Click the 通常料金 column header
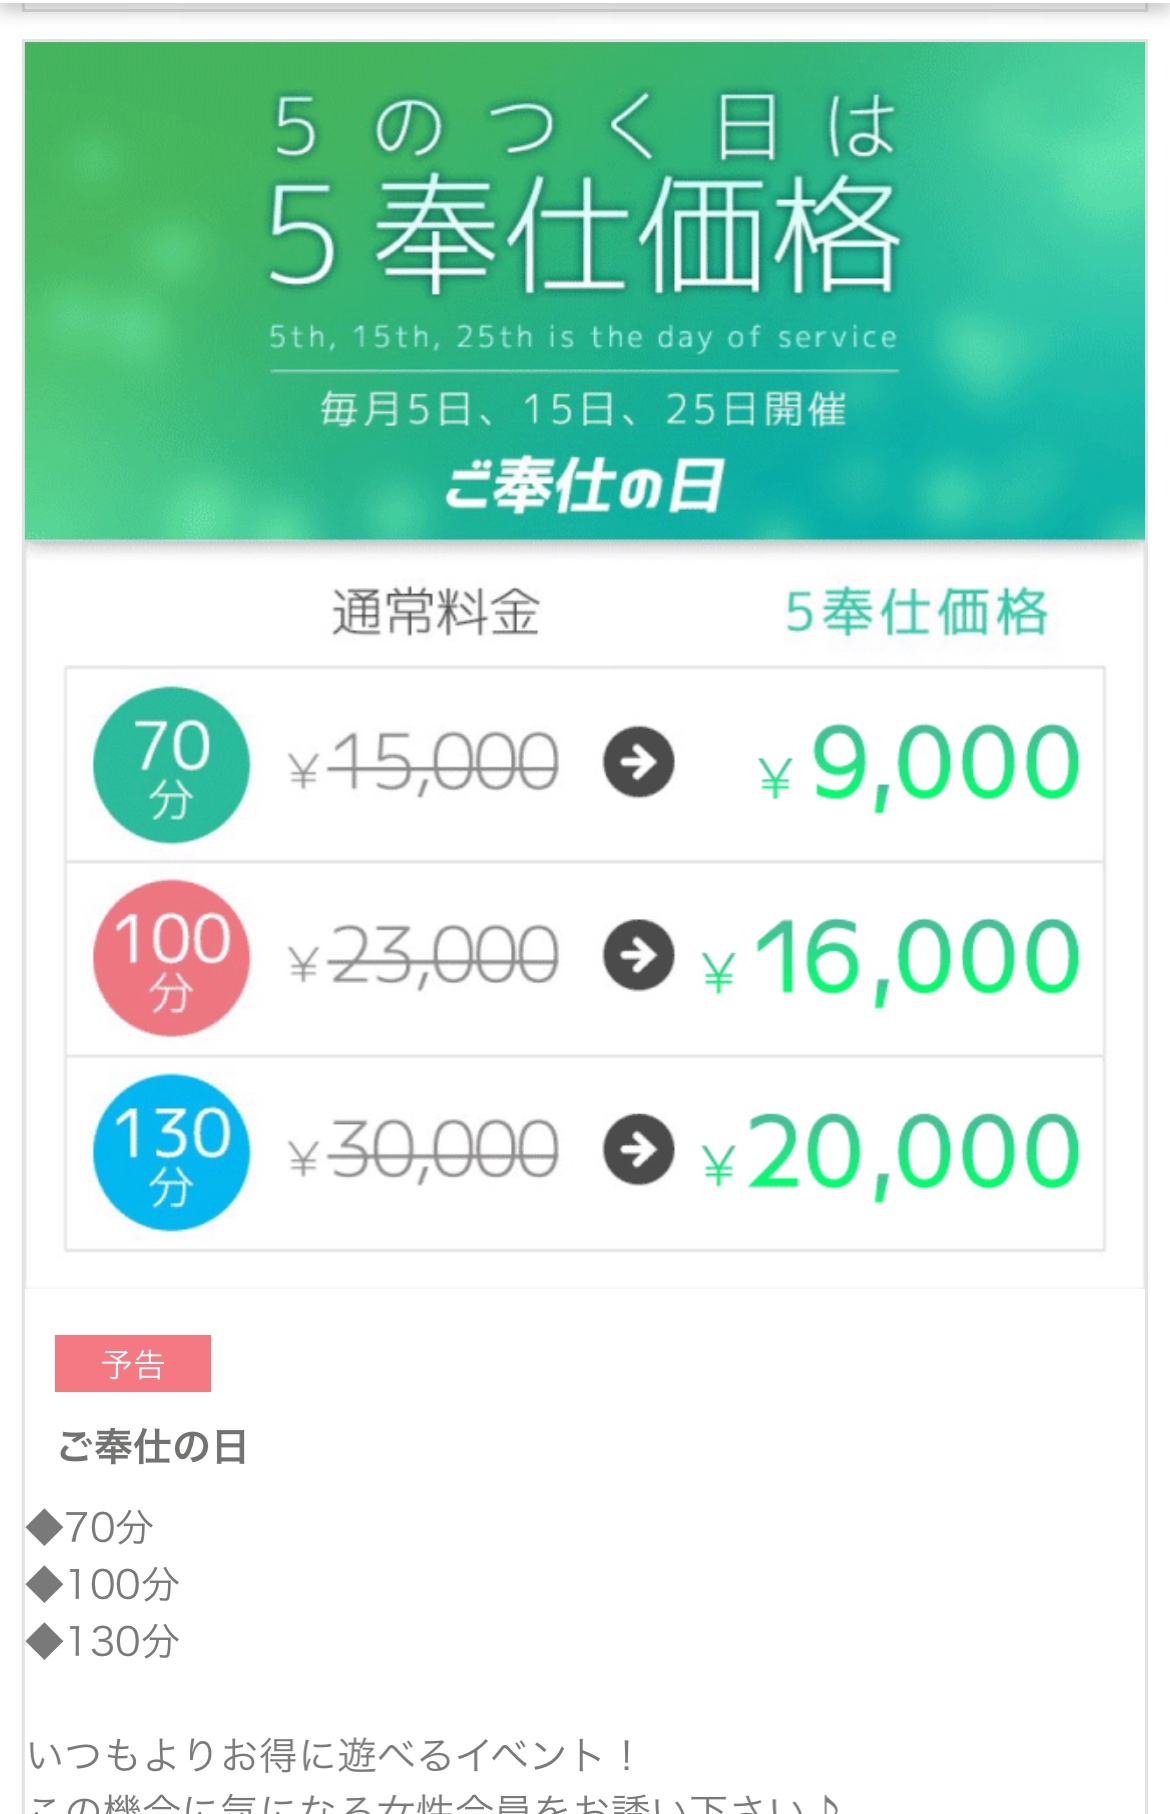 [x=436, y=612]
